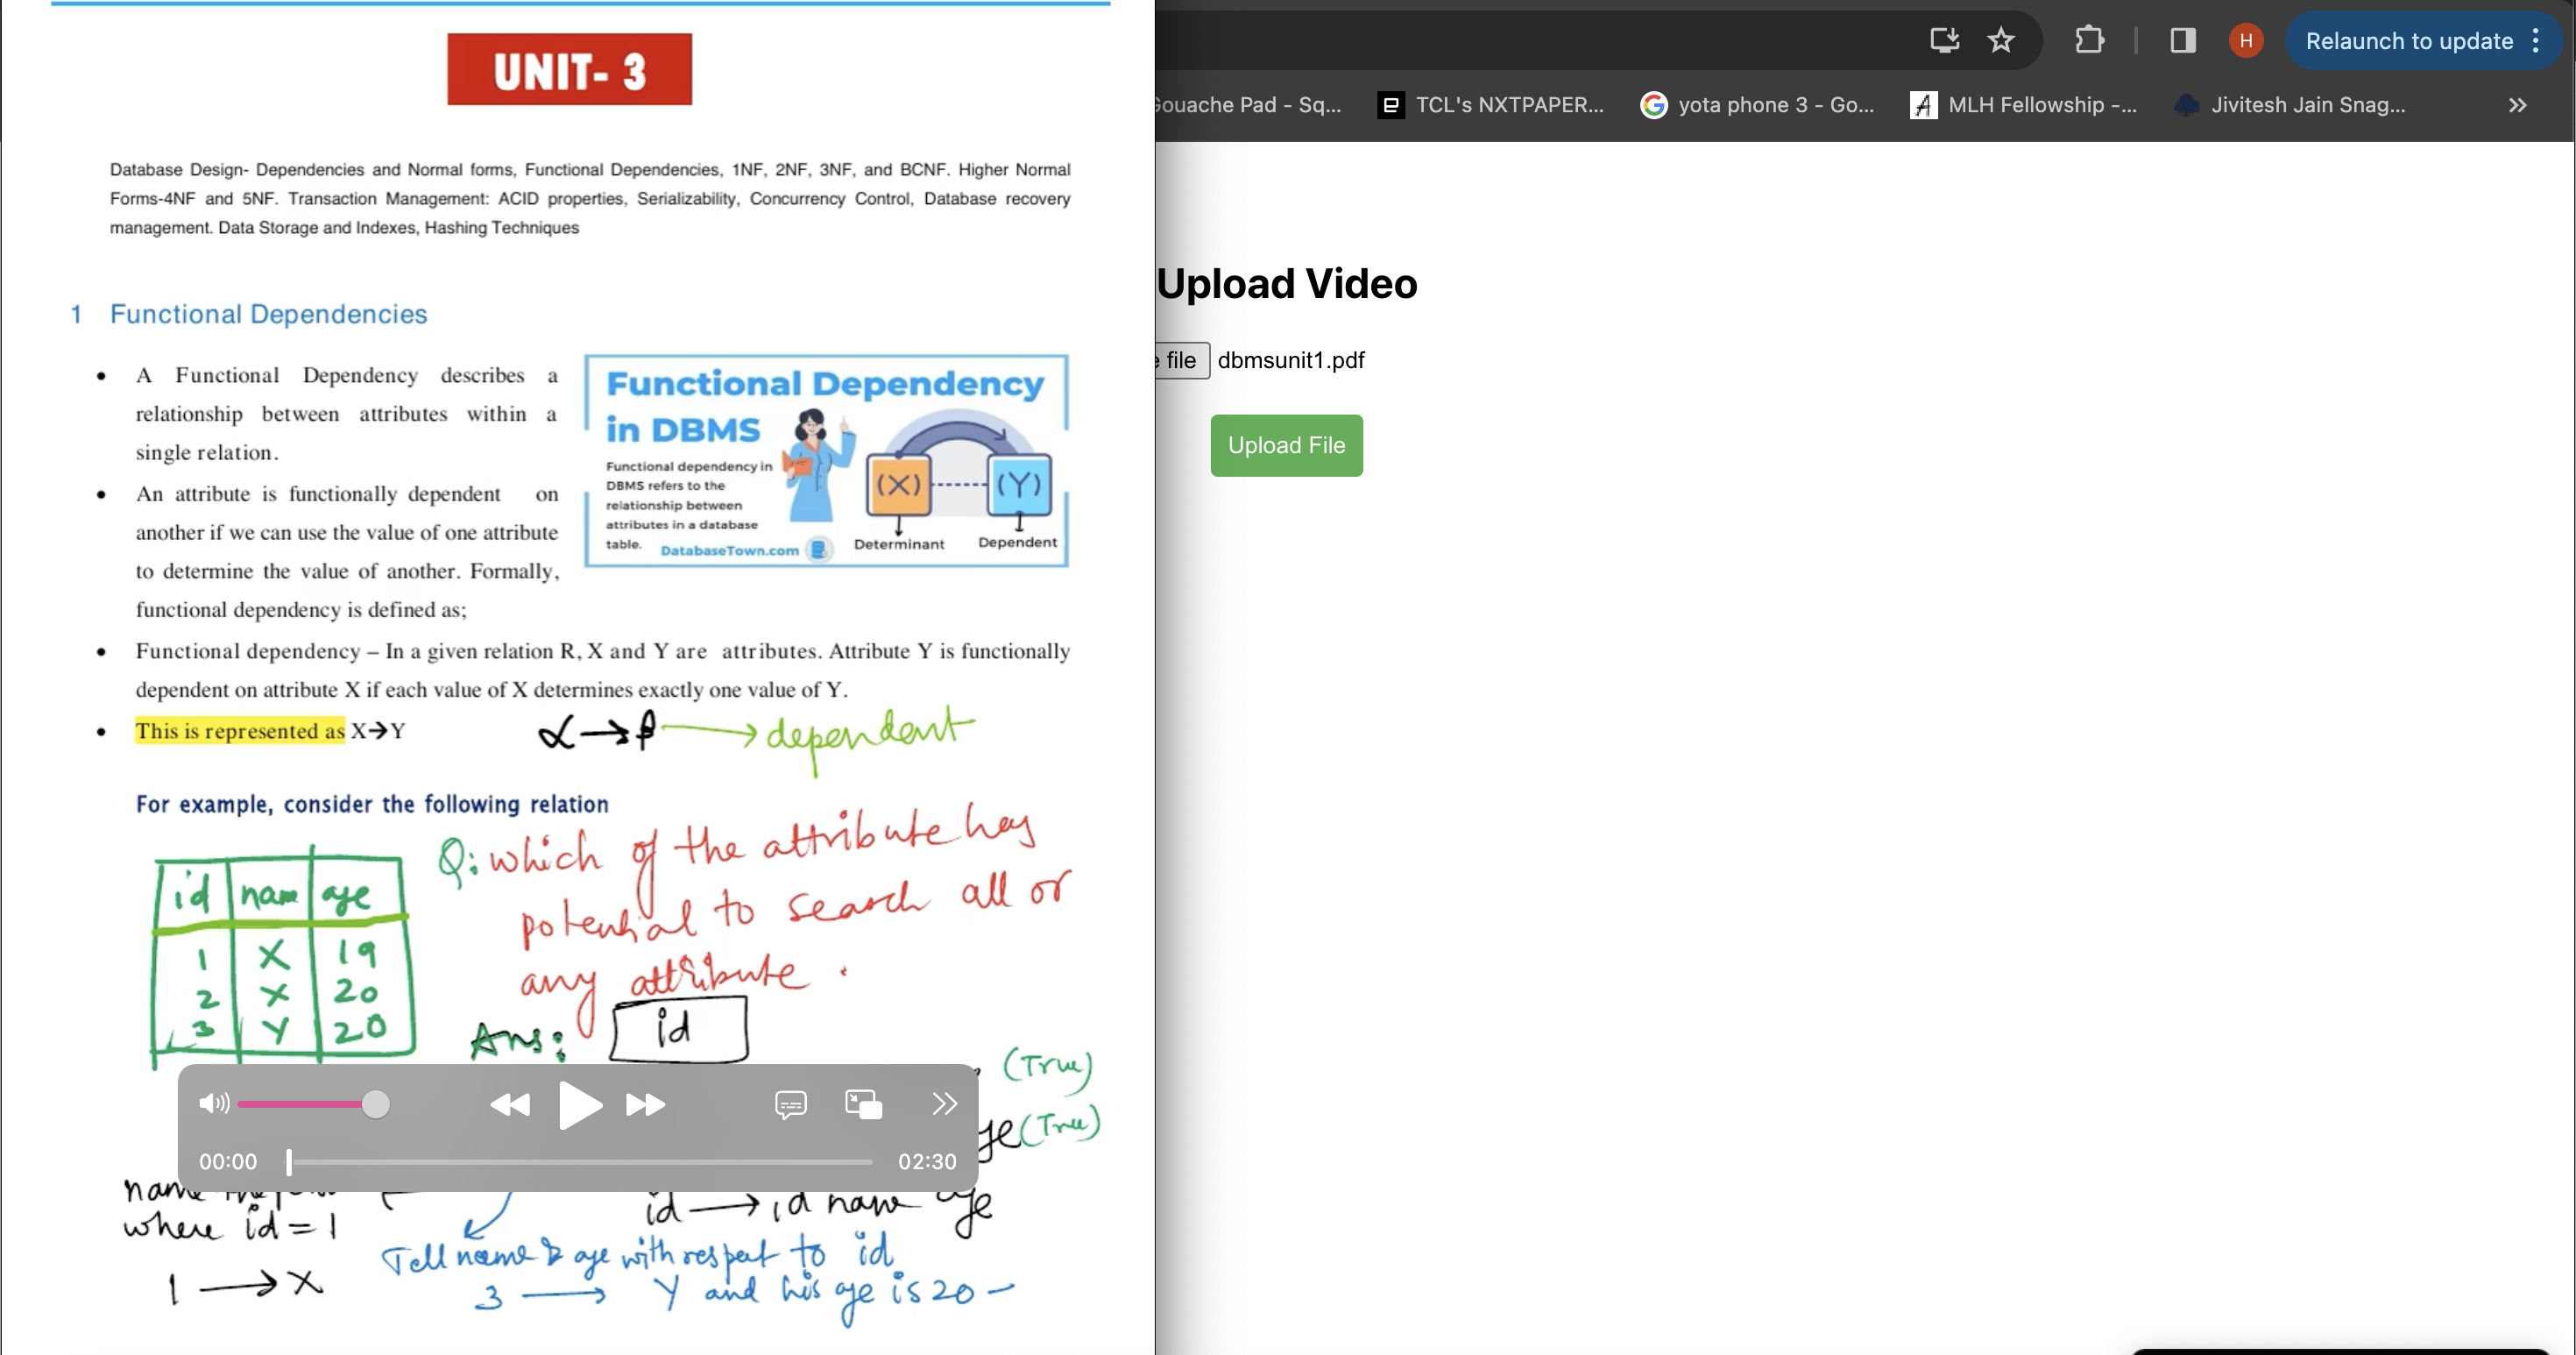This screenshot has width=2576, height=1355.
Task: Open the Chrome extensions puzzle icon
Action: coord(2089,40)
